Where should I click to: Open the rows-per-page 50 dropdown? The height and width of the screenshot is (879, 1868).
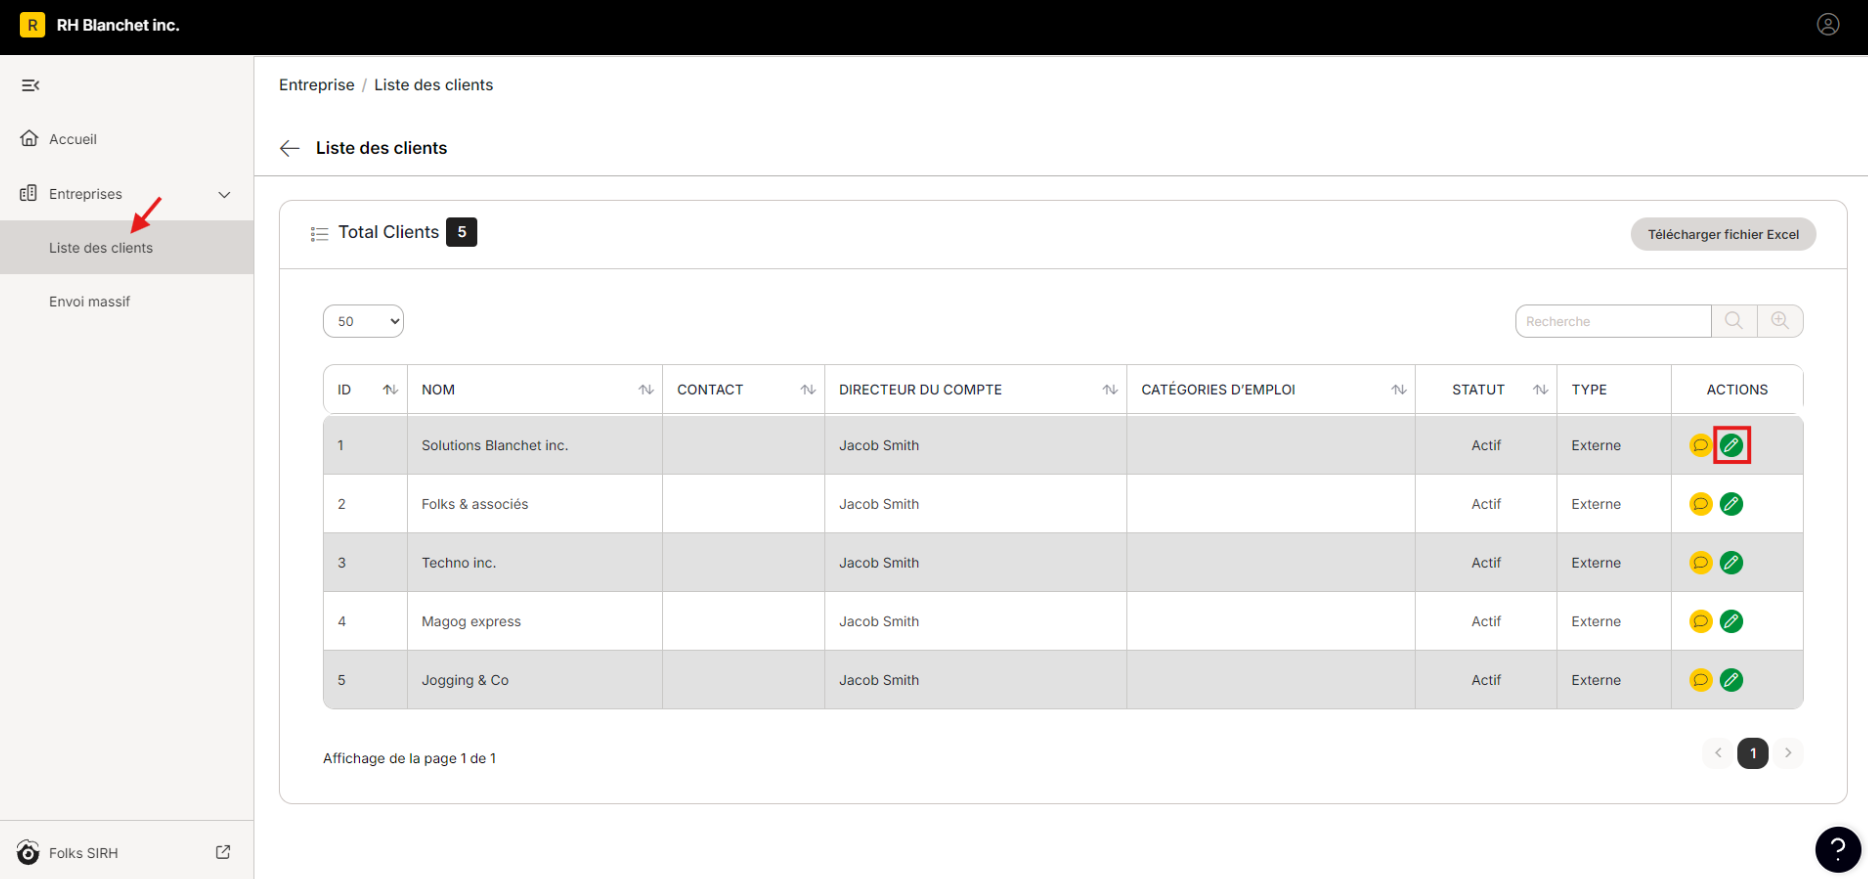click(363, 321)
